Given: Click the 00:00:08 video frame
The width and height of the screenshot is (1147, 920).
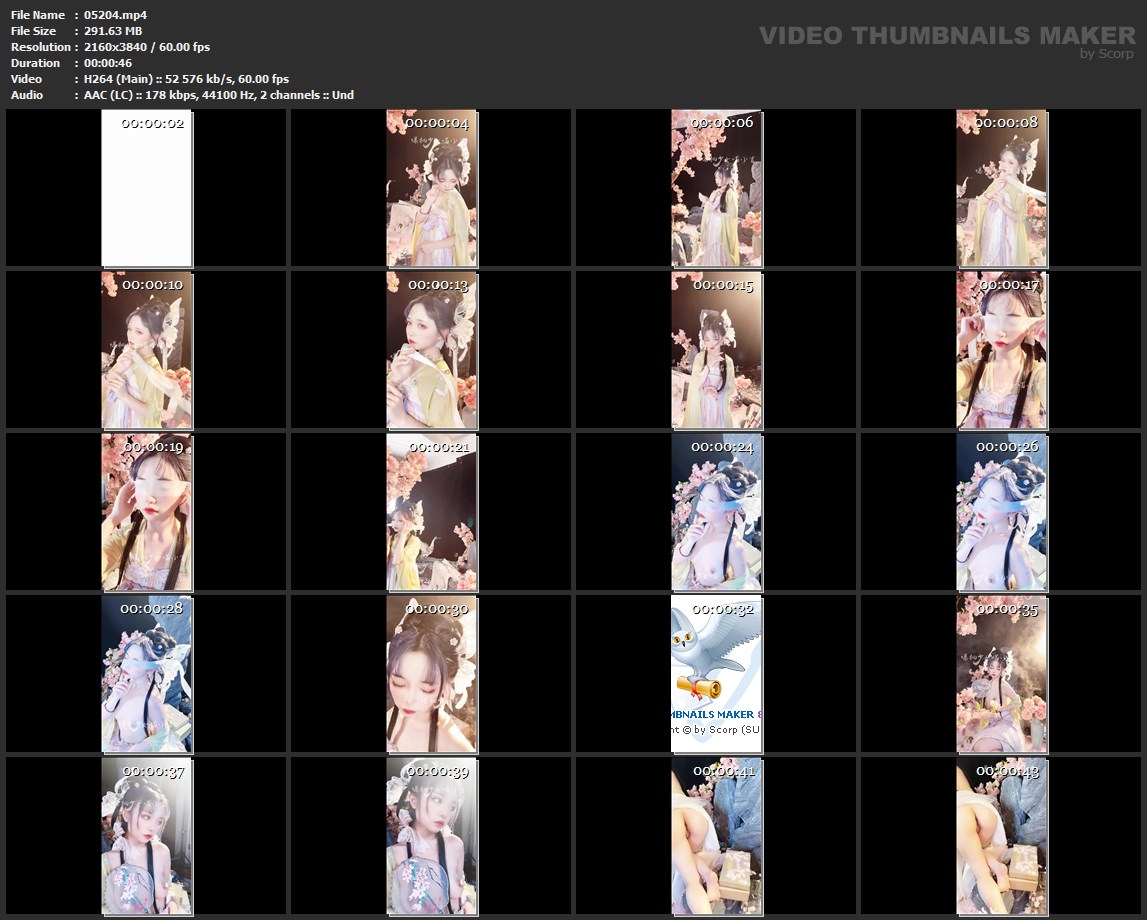Looking at the screenshot, I should pyautogui.click(x=1001, y=188).
